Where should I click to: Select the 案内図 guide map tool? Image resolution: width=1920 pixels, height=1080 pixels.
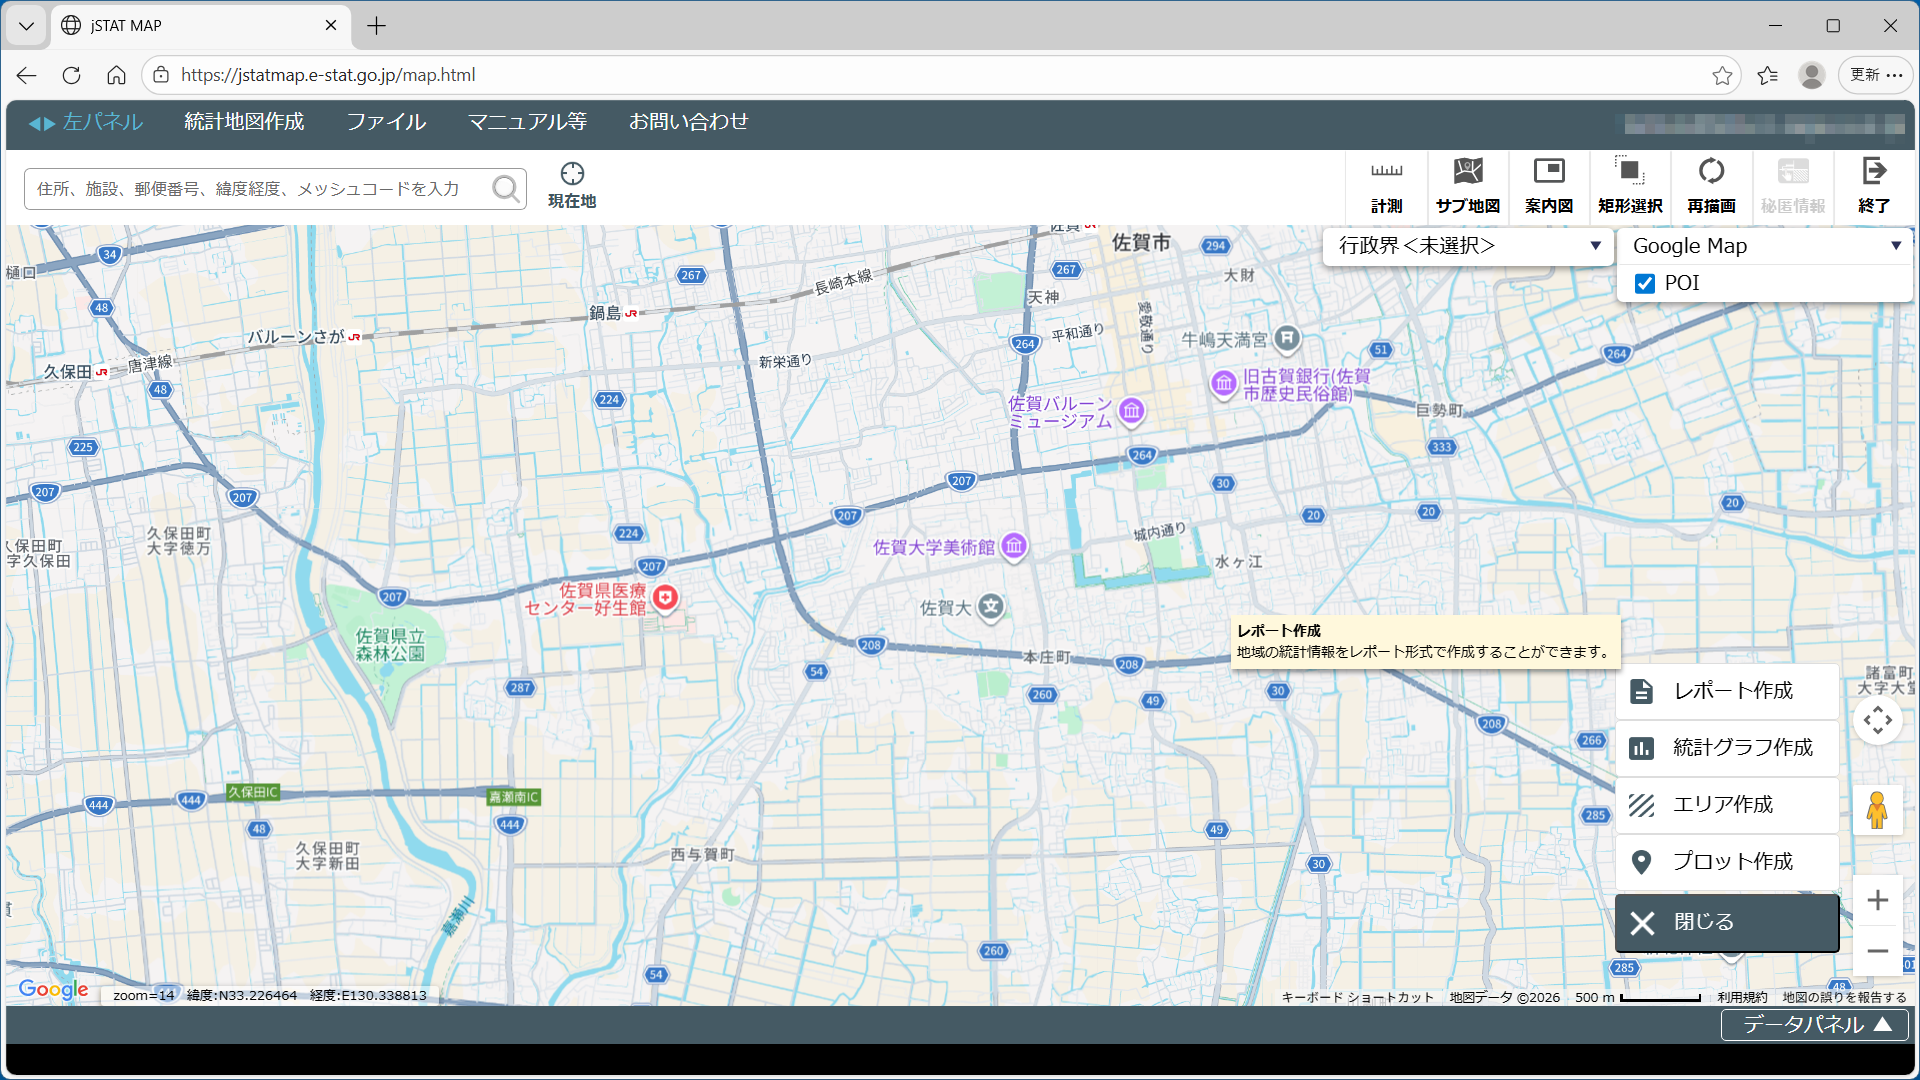coord(1549,187)
